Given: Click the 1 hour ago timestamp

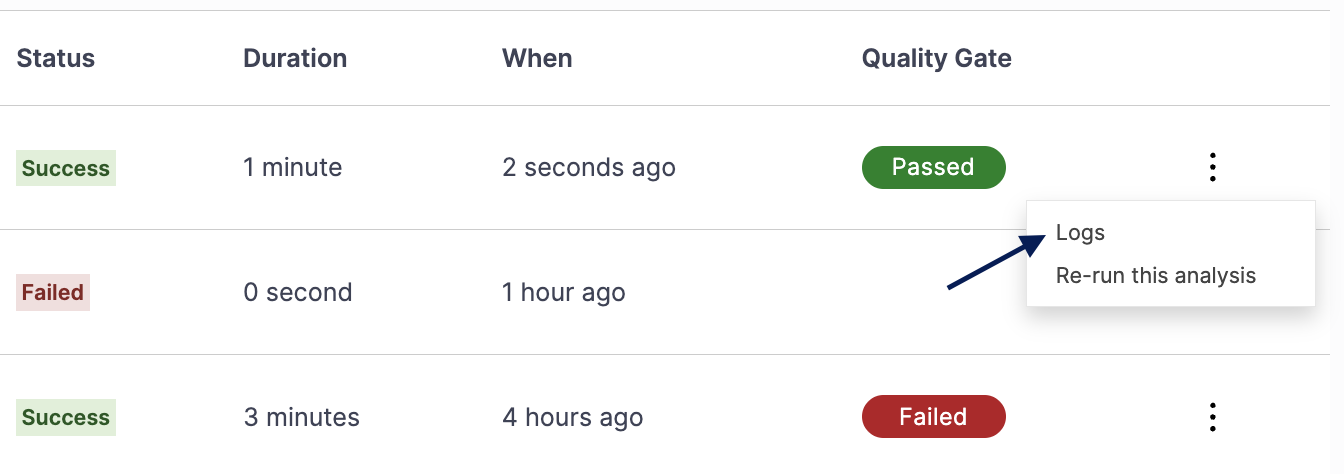Looking at the screenshot, I should 563,293.
